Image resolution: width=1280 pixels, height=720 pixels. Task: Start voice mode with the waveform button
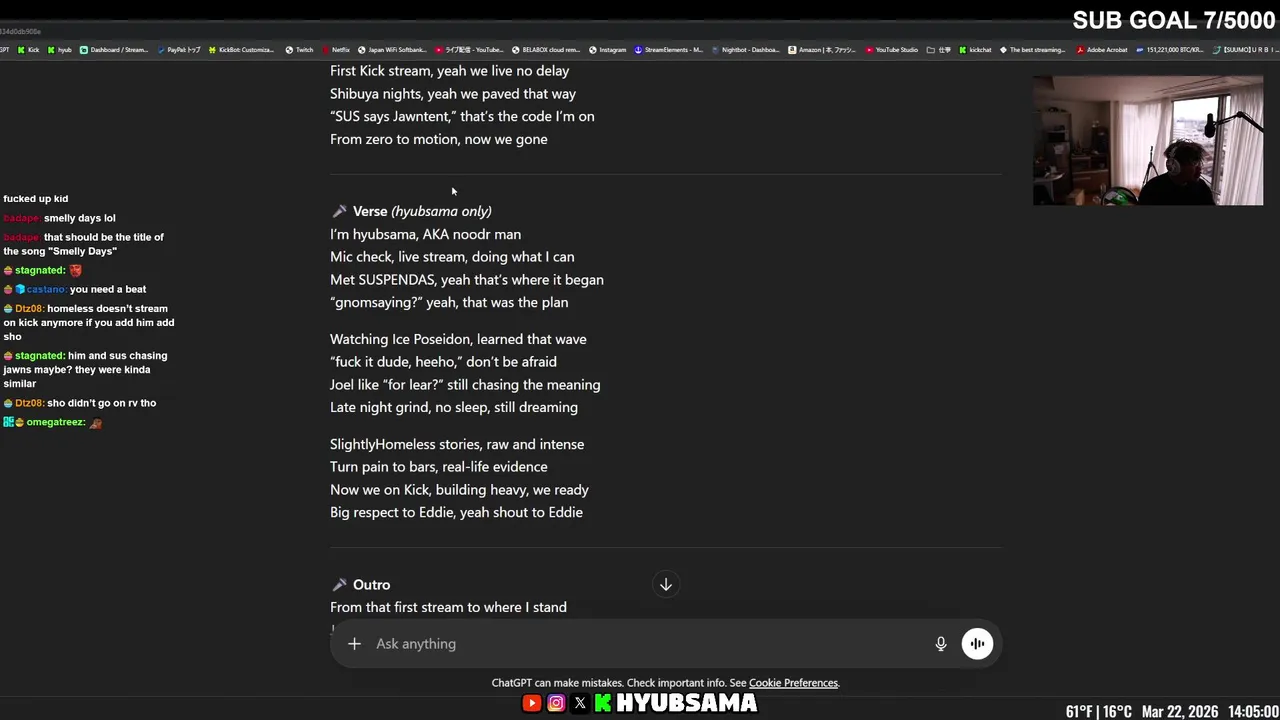pos(977,644)
